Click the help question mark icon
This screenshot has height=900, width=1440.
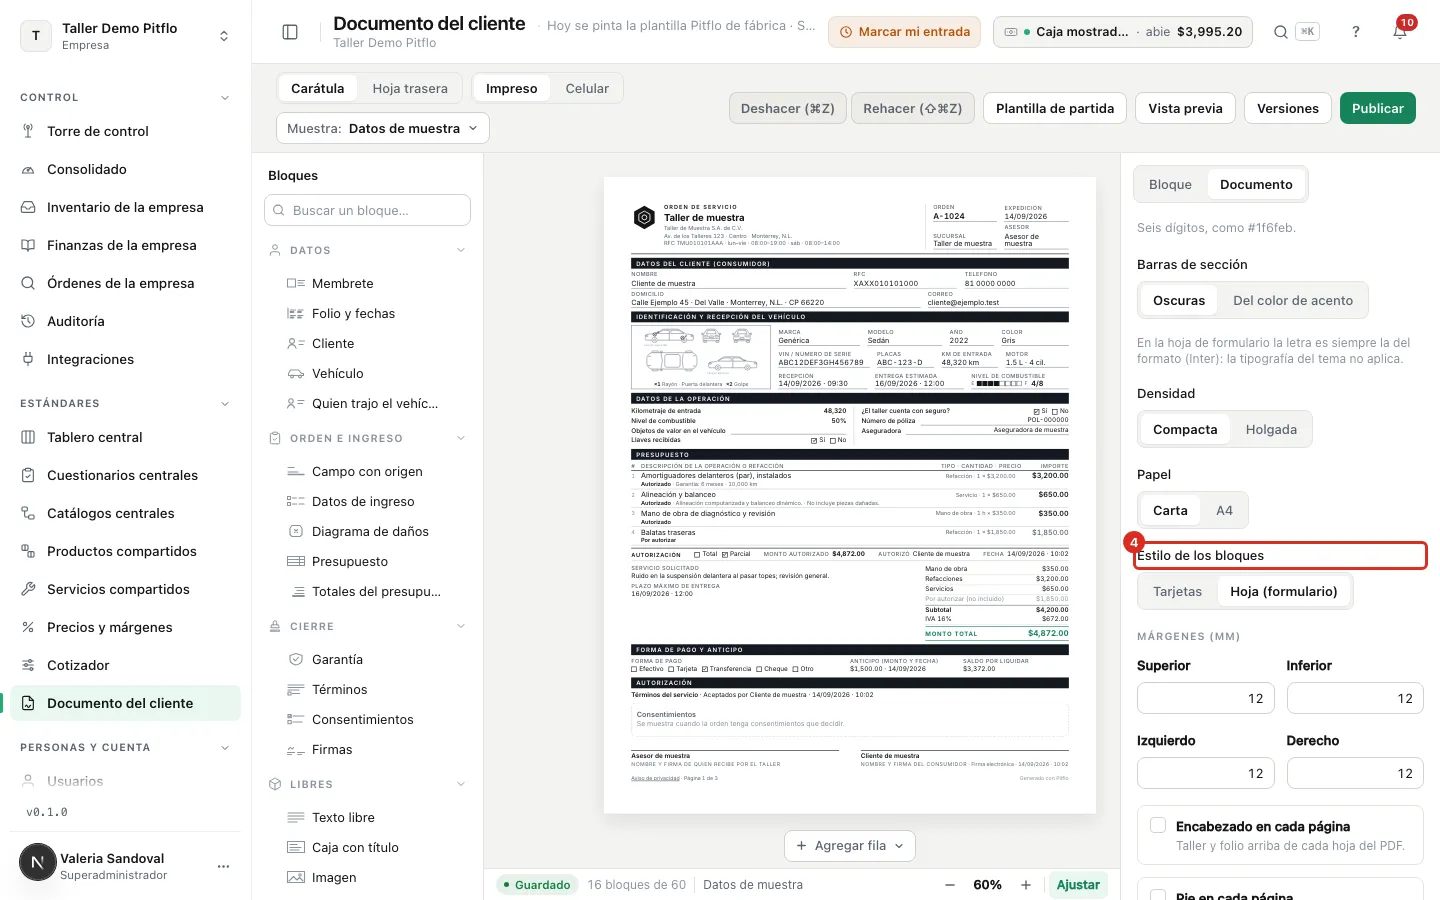pyautogui.click(x=1356, y=32)
